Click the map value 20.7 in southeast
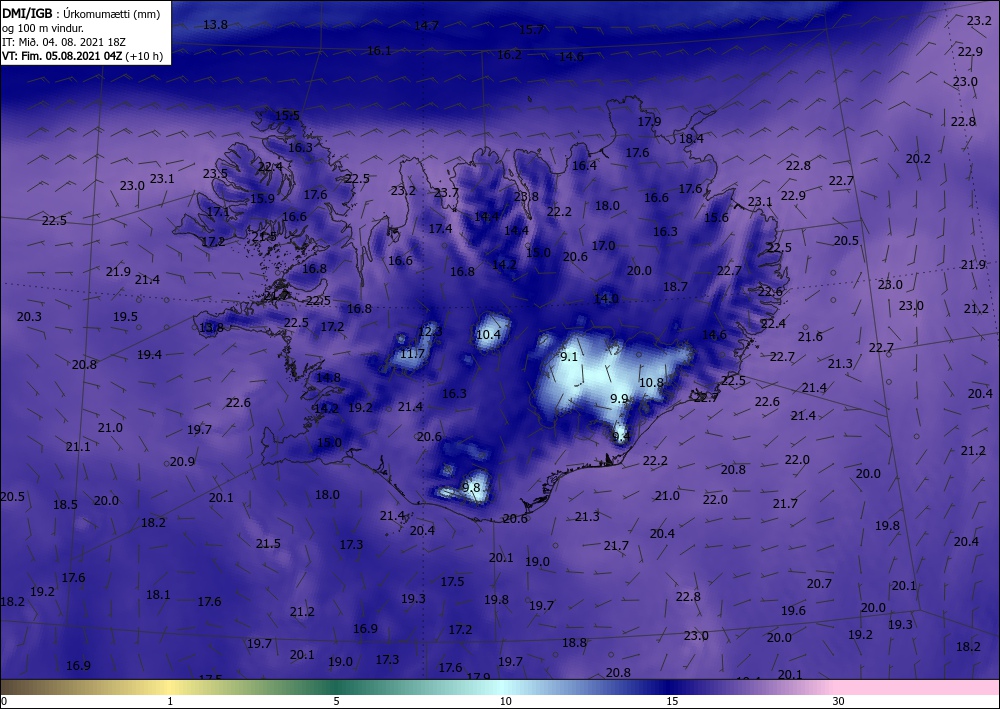 point(818,583)
